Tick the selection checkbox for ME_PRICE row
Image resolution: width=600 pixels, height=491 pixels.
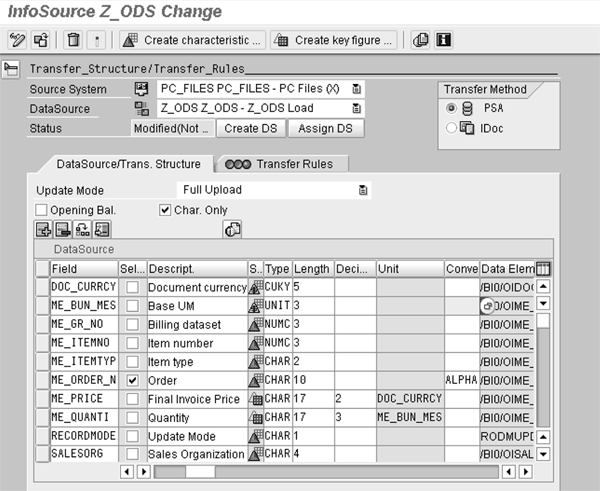(132, 399)
